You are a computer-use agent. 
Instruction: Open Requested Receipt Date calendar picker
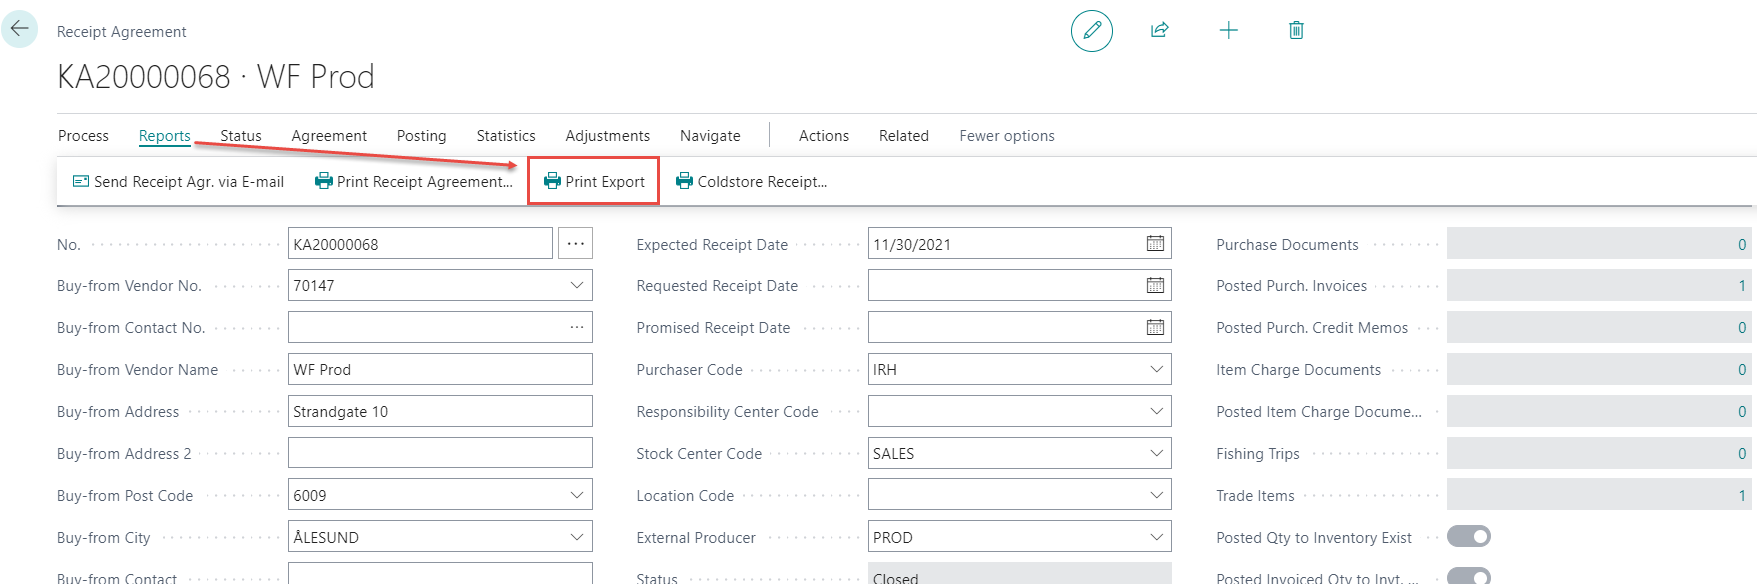pos(1155,286)
